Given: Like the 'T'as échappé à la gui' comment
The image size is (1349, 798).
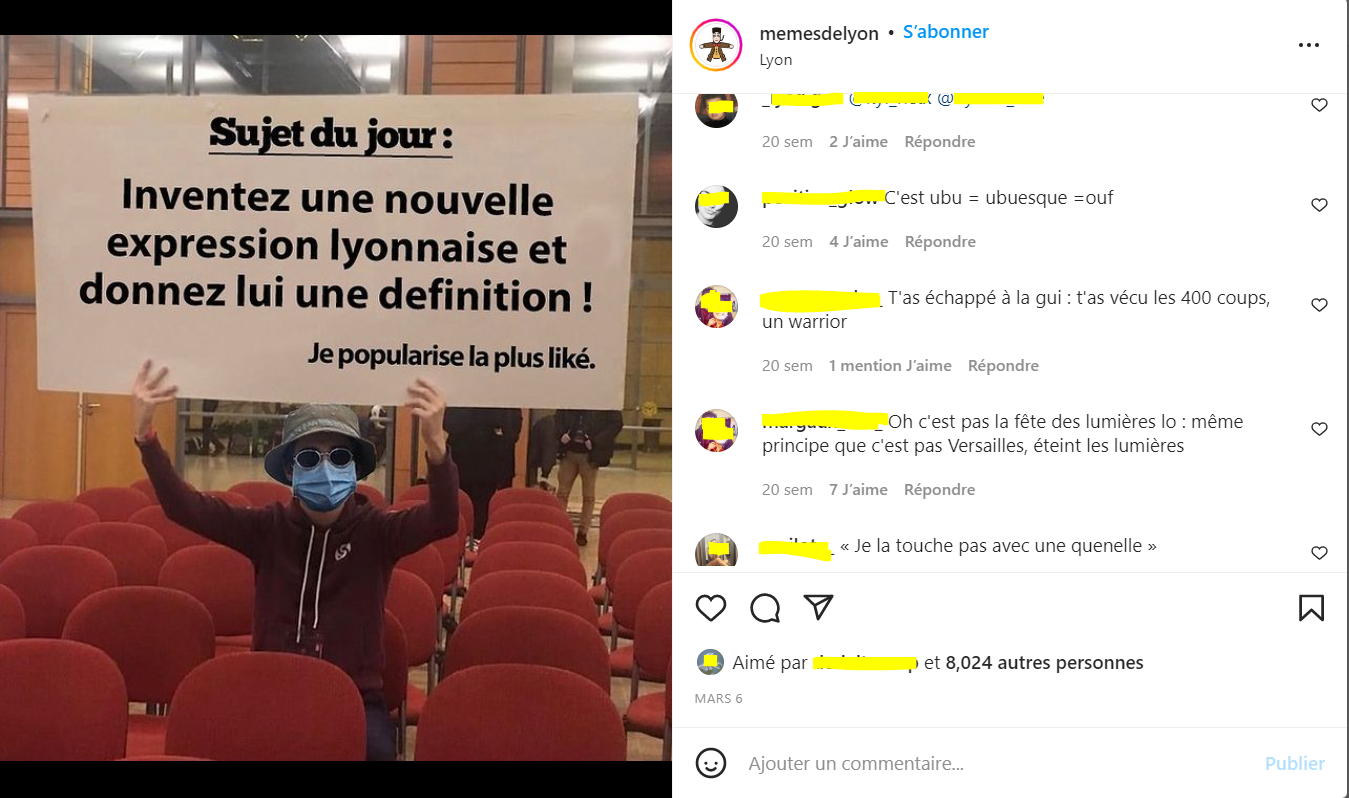Looking at the screenshot, I should (x=1319, y=305).
